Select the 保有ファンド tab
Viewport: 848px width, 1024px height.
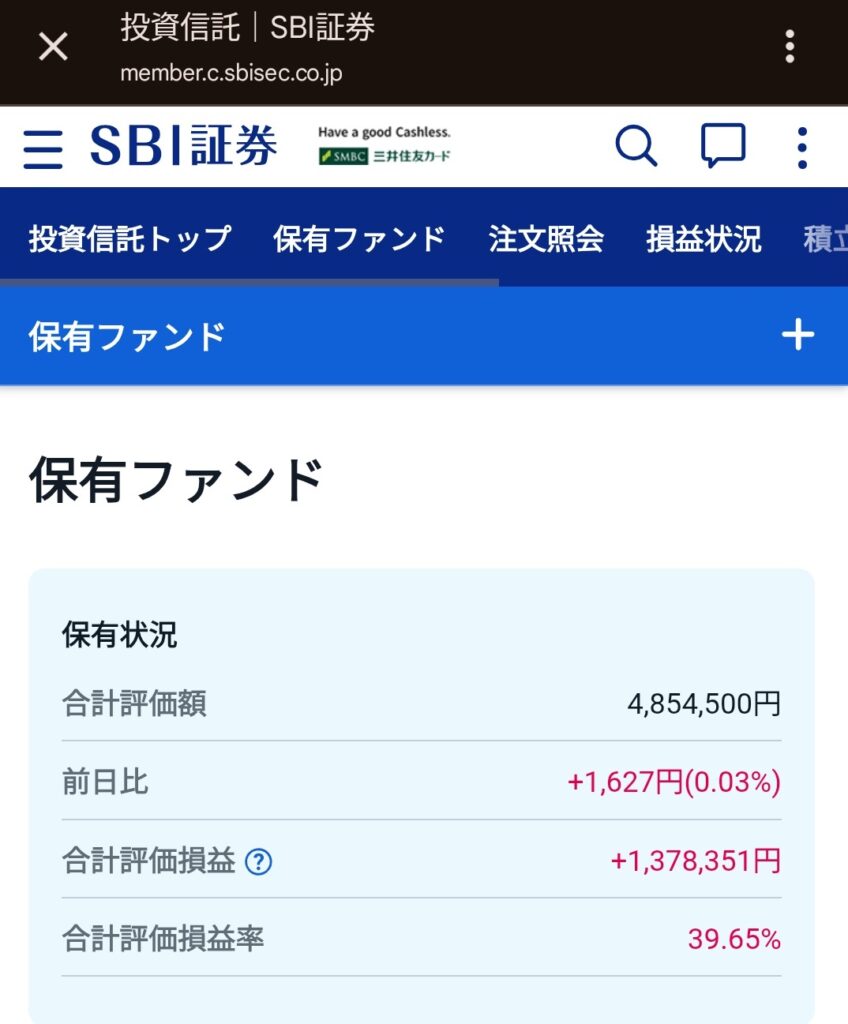pos(359,239)
